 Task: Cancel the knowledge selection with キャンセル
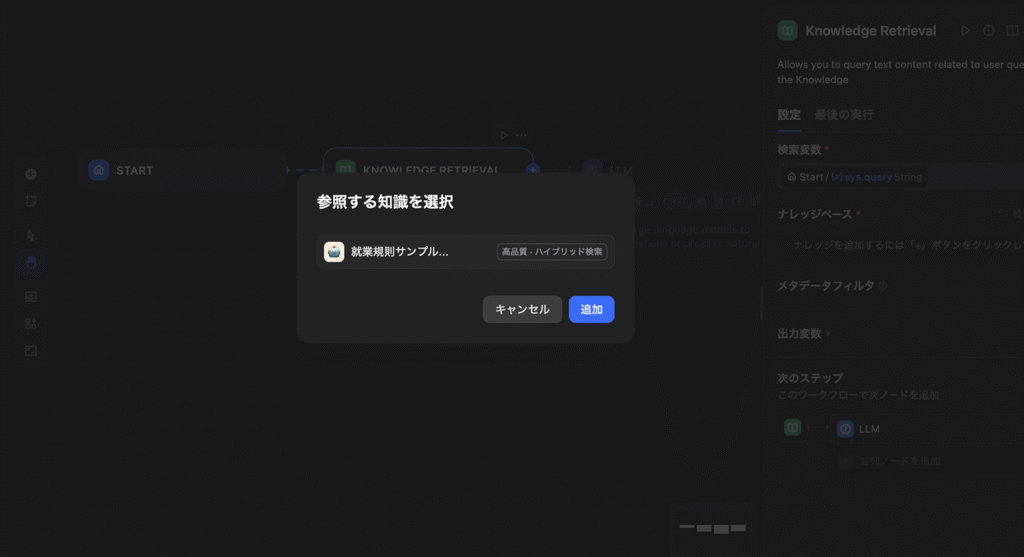[x=522, y=310]
